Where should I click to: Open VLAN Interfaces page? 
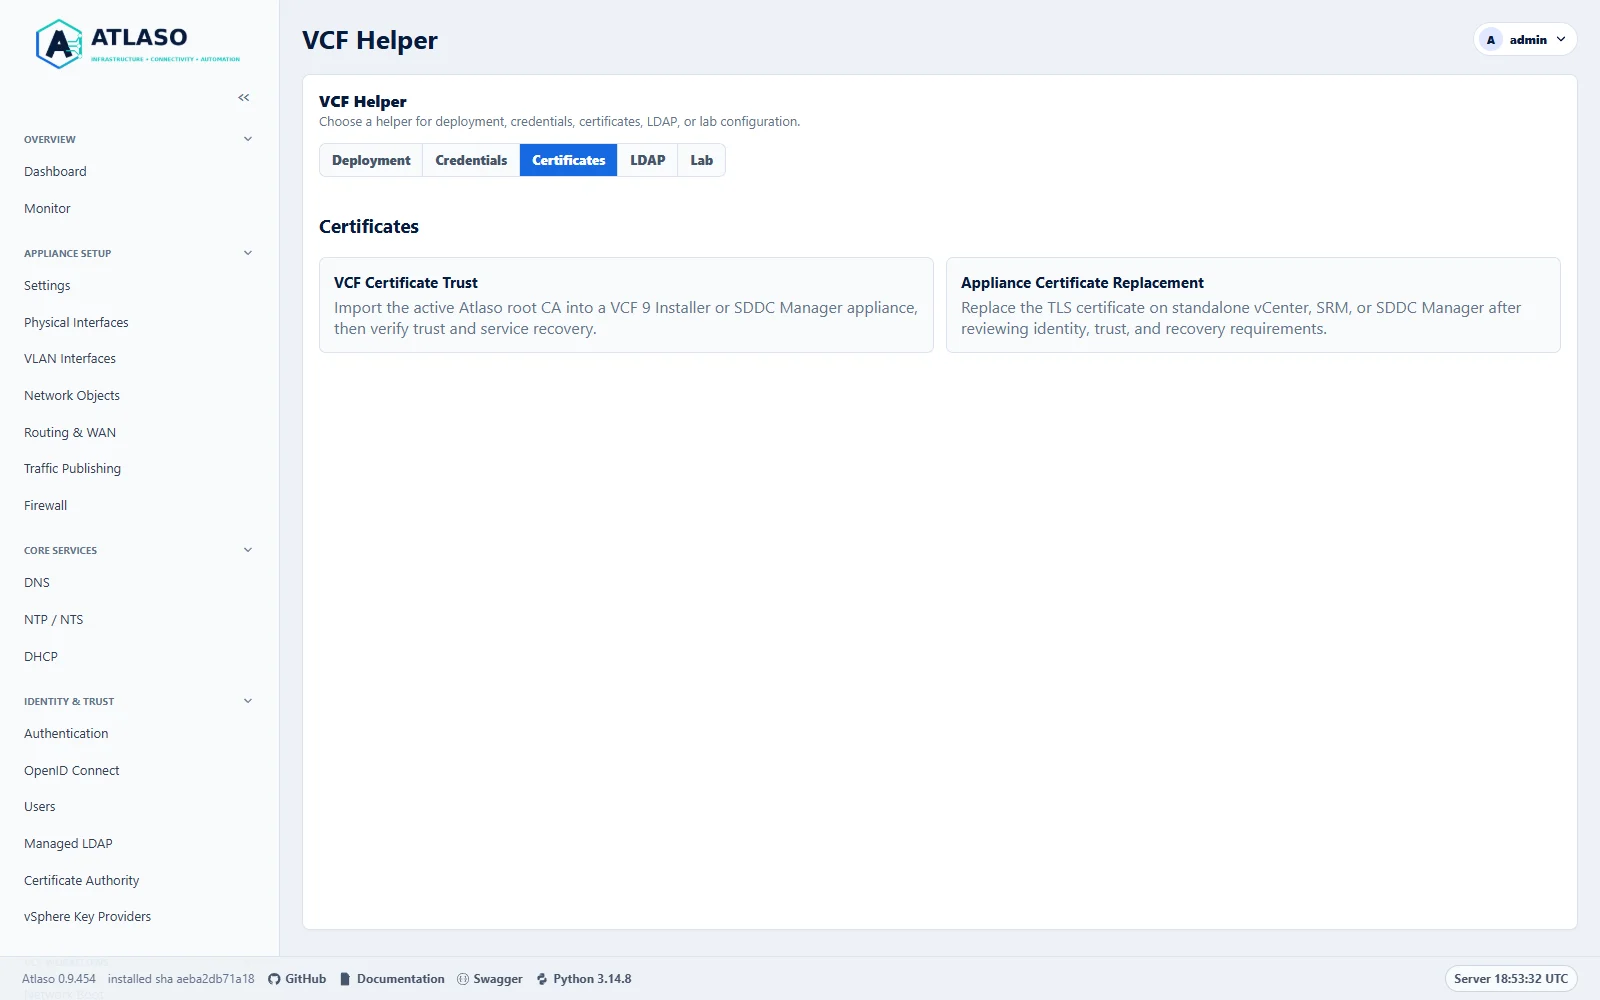click(70, 359)
